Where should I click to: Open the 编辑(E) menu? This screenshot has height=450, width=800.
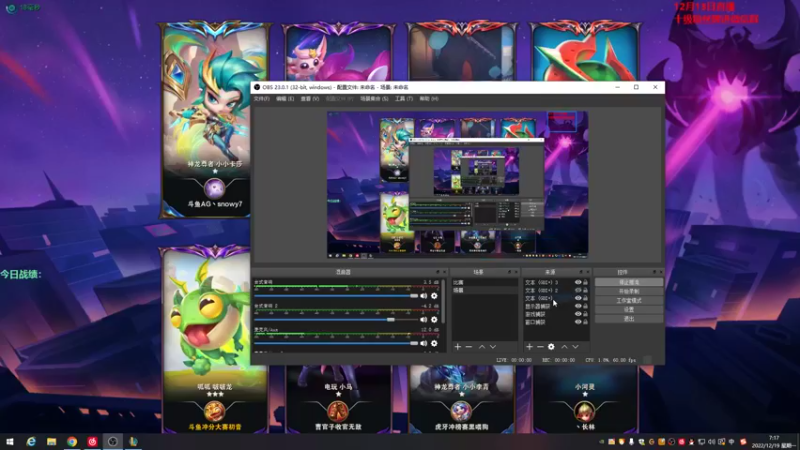tap(285, 98)
